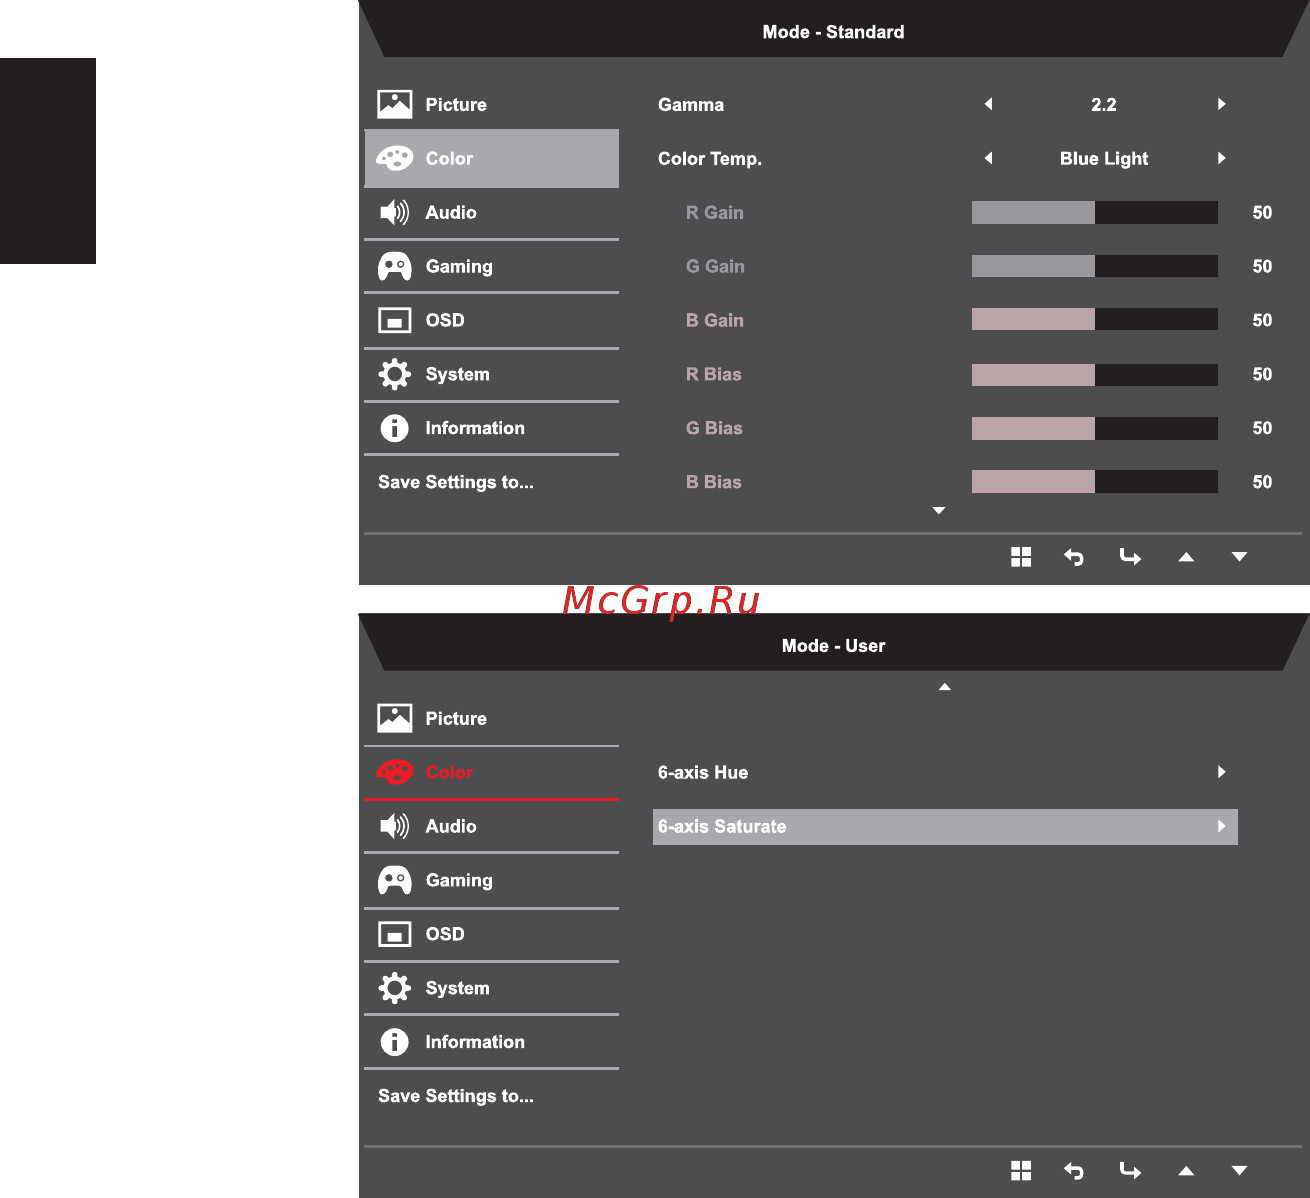This screenshot has width=1310, height=1198.
Task: Open Save Settings to... in Standard panel
Action: click(456, 482)
